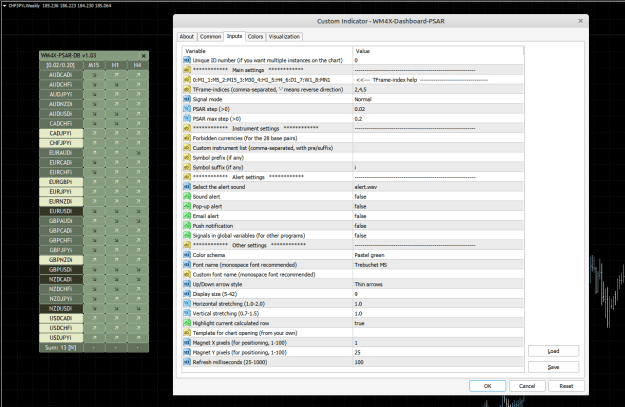Click the Highlight current calculated row icon
Viewport: 625px width, 407px height.
[x=187, y=323]
